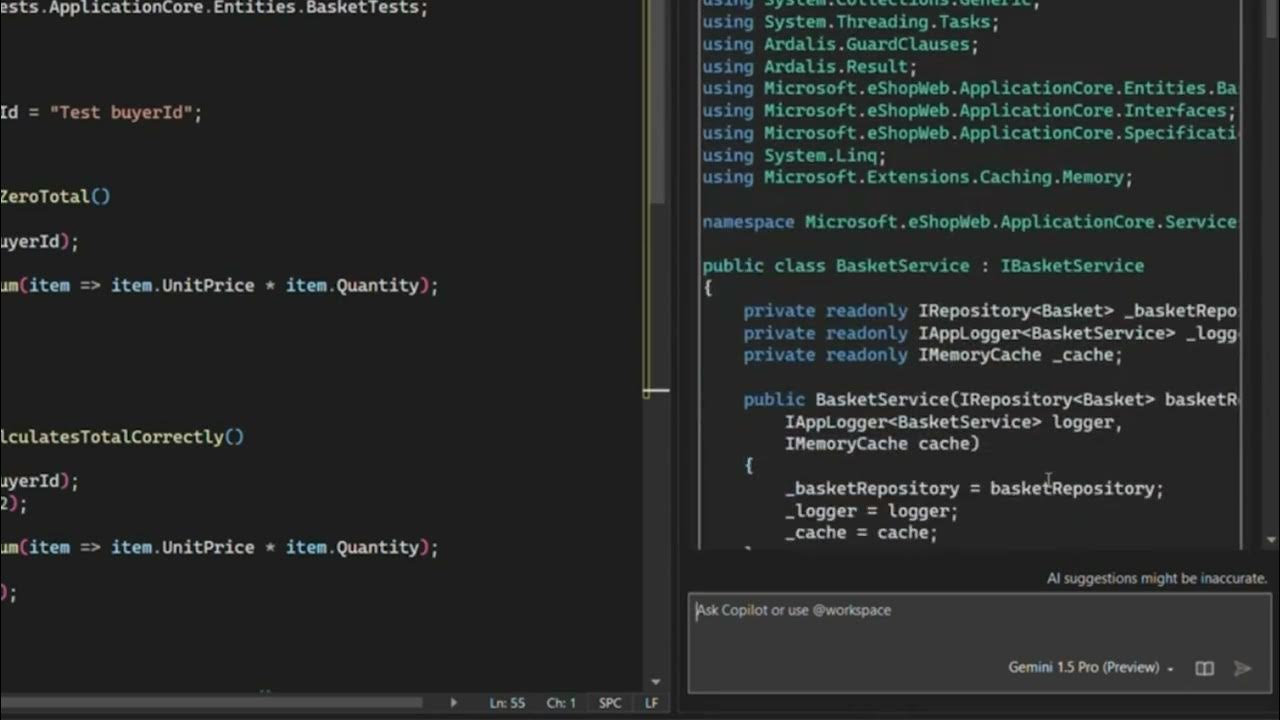Click the Ch: 1 column indicator

pyautogui.click(x=561, y=703)
